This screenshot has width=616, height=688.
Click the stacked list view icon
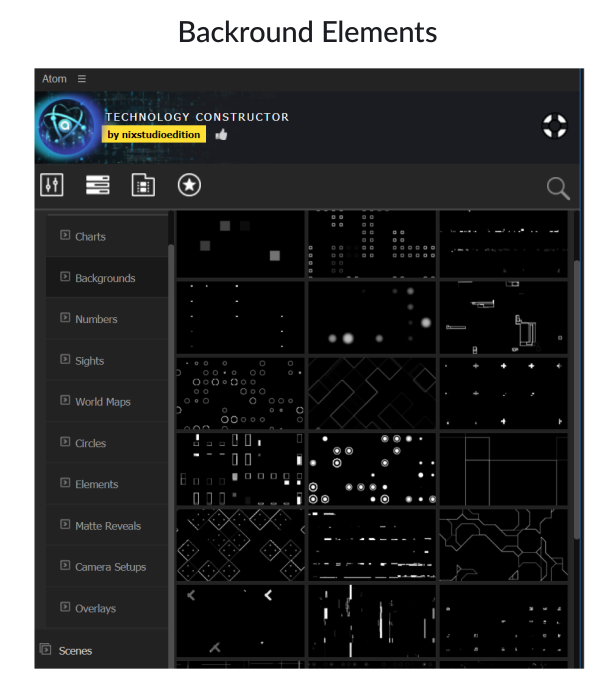coord(97,185)
